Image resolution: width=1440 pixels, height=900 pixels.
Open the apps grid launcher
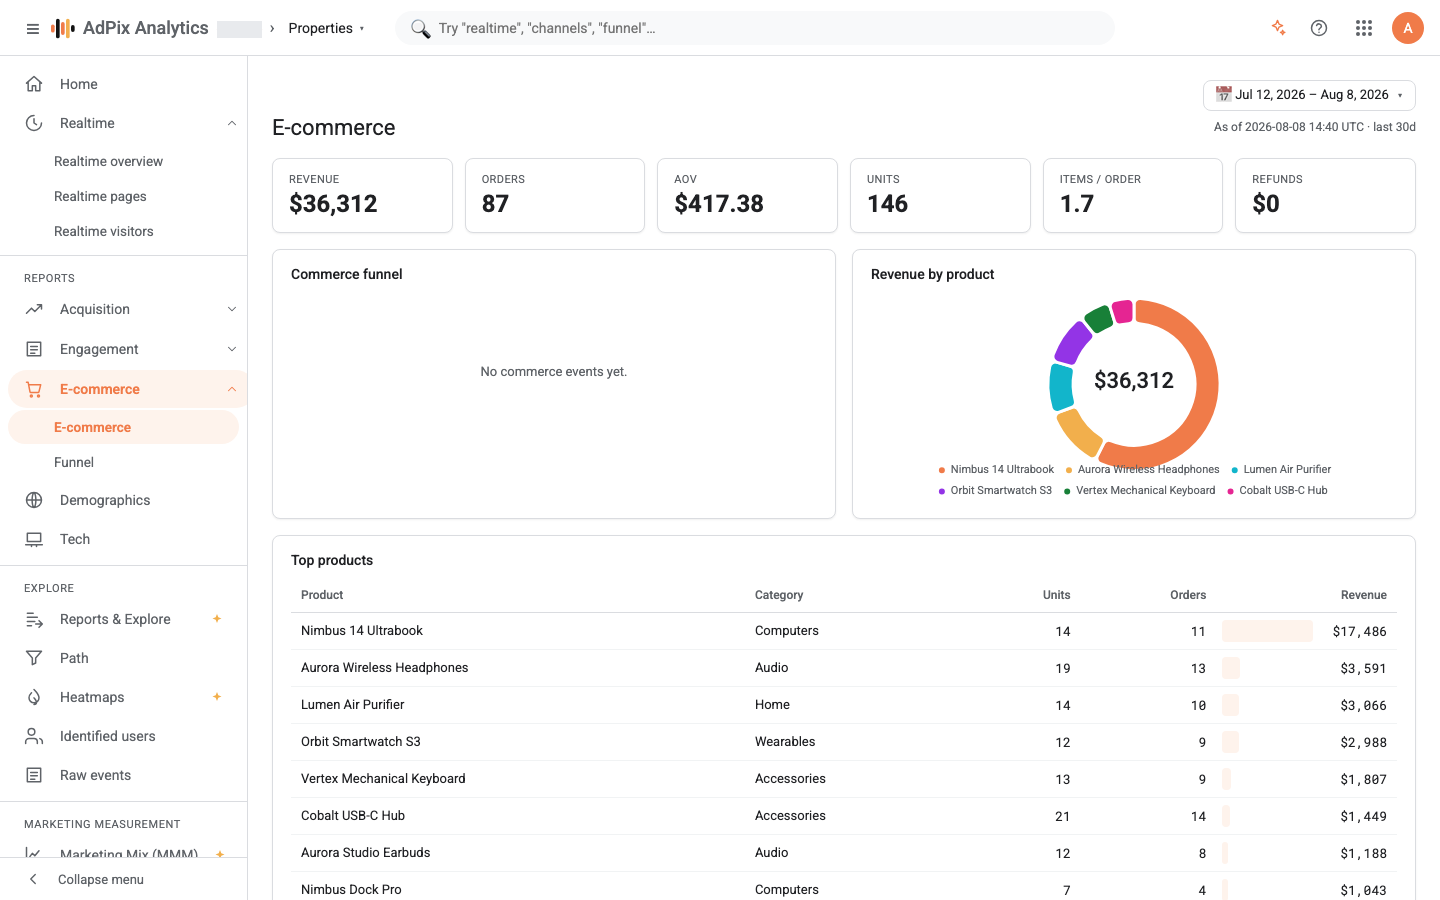pos(1364,28)
